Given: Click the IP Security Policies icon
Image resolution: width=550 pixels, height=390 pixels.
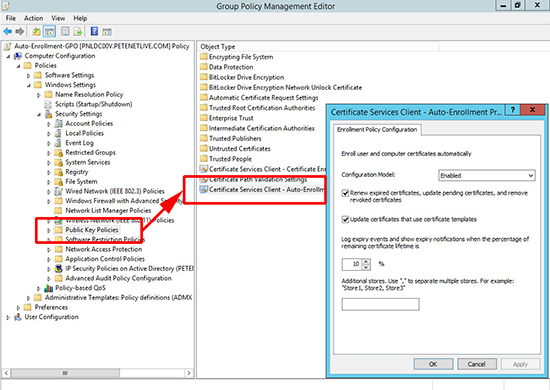Looking at the screenshot, I should tap(59, 269).
